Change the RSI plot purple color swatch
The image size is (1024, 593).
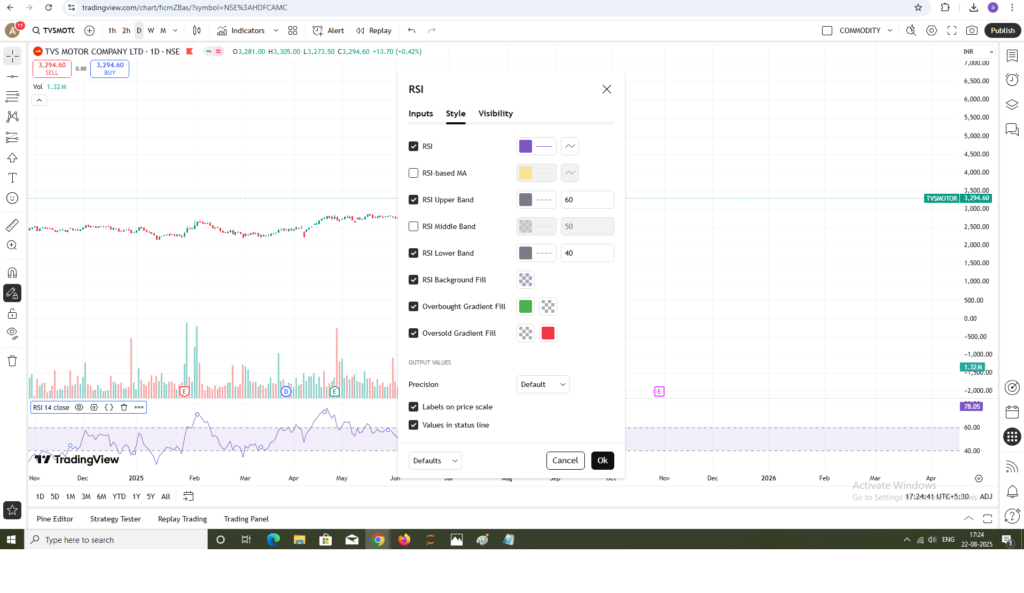tap(526, 146)
